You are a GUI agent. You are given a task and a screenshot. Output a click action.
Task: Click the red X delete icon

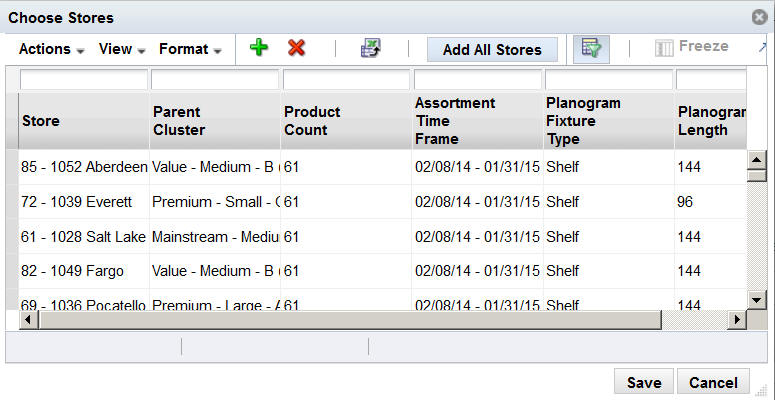point(296,48)
